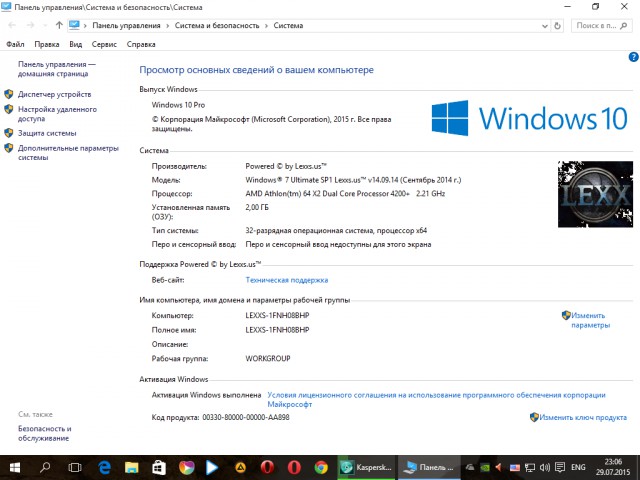Select Панель управления breadcrumb segment
640x480 pixels.
pos(126,25)
